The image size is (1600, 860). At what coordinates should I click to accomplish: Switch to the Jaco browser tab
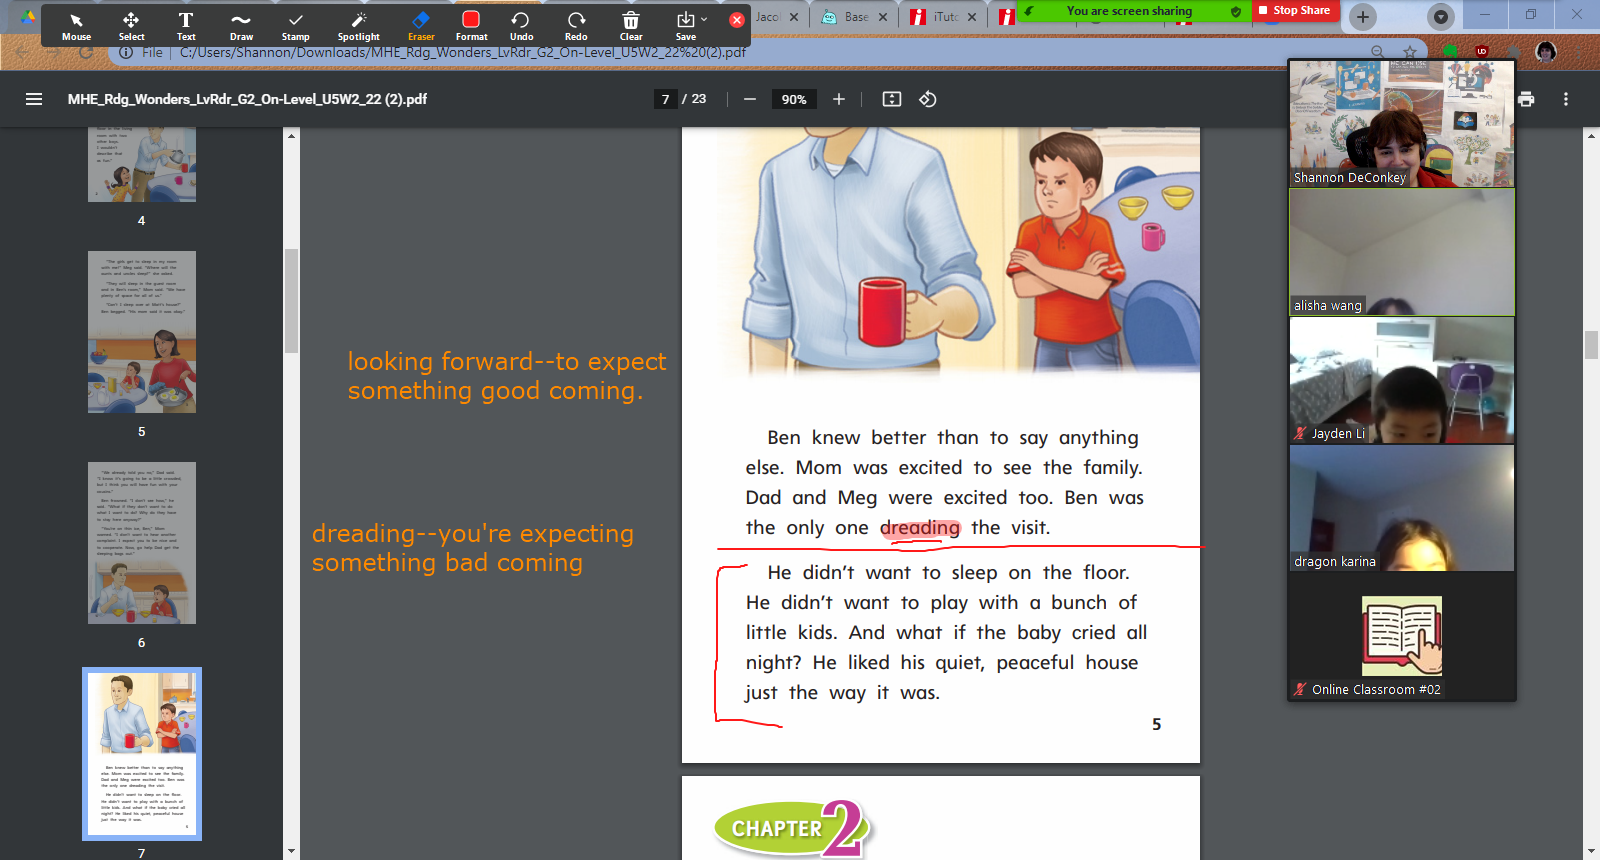[x=768, y=17]
